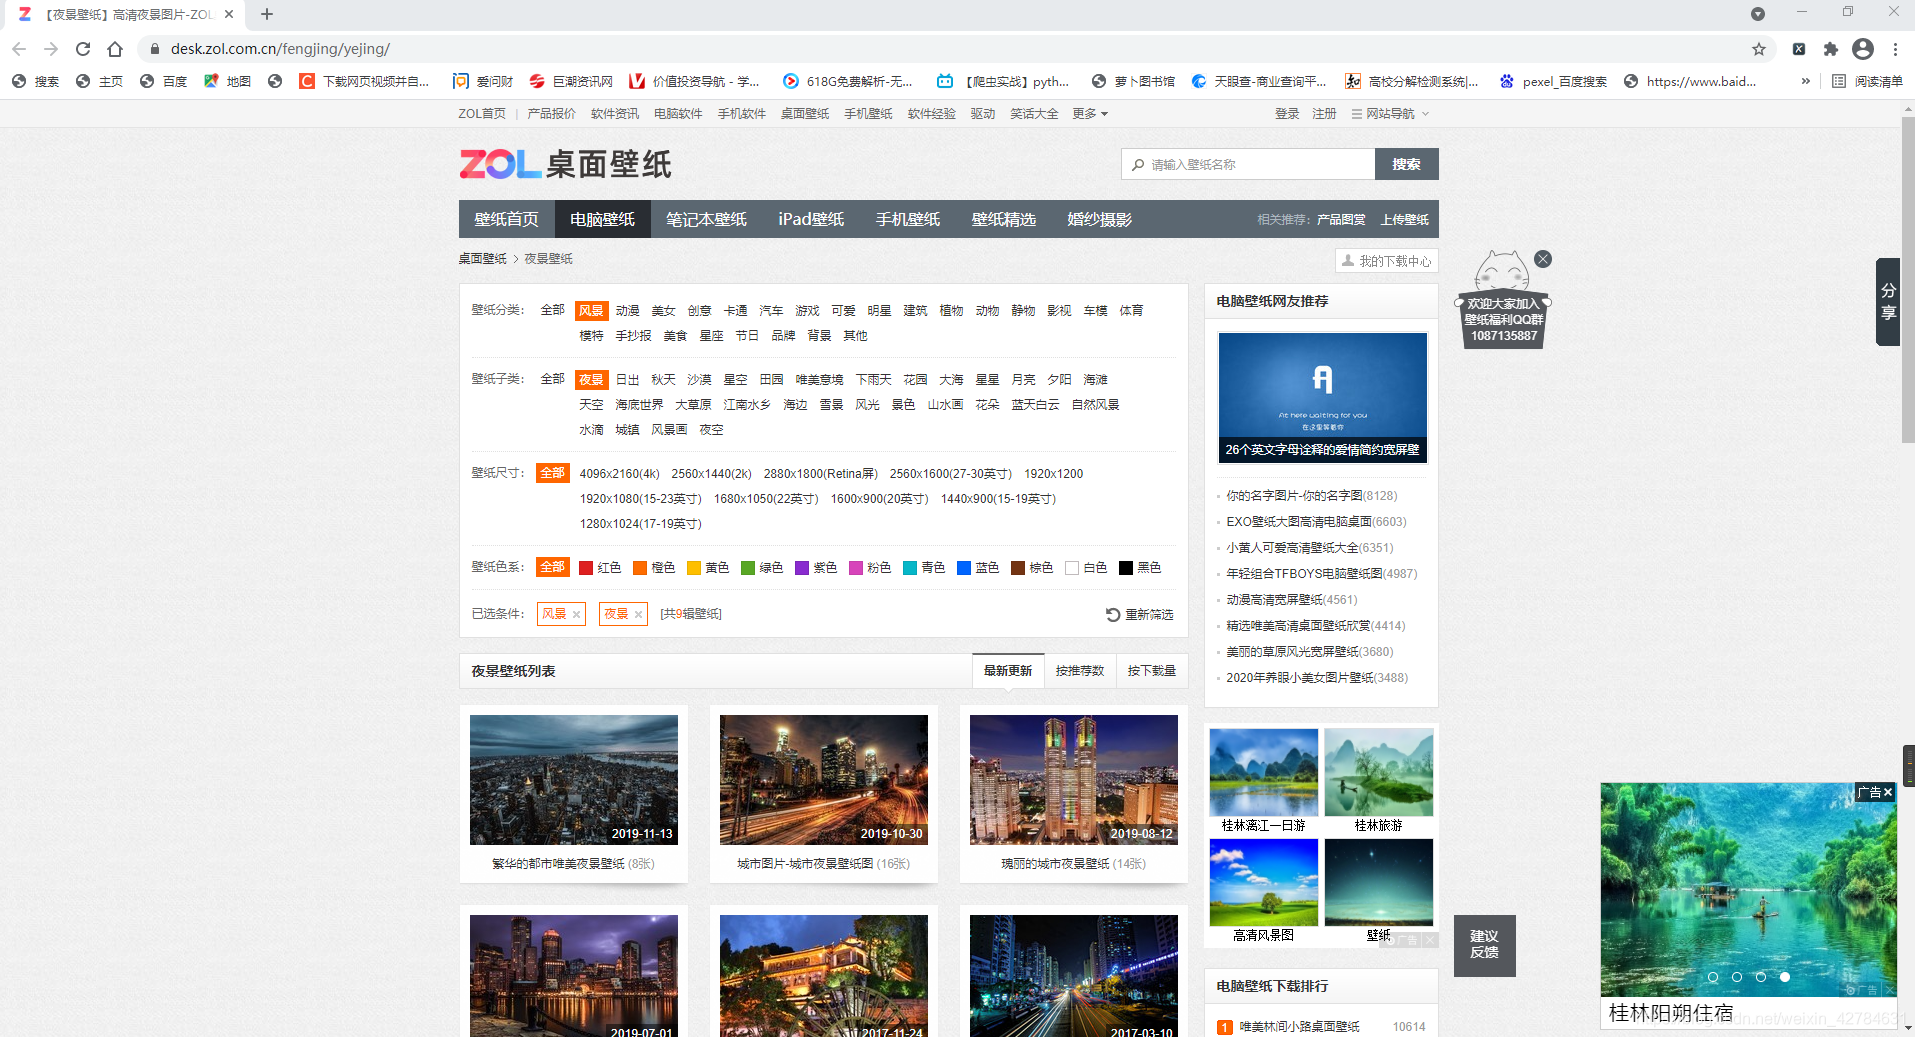Image resolution: width=1915 pixels, height=1037 pixels.
Task: Open the 分享 share side tab
Action: pyautogui.click(x=1888, y=301)
